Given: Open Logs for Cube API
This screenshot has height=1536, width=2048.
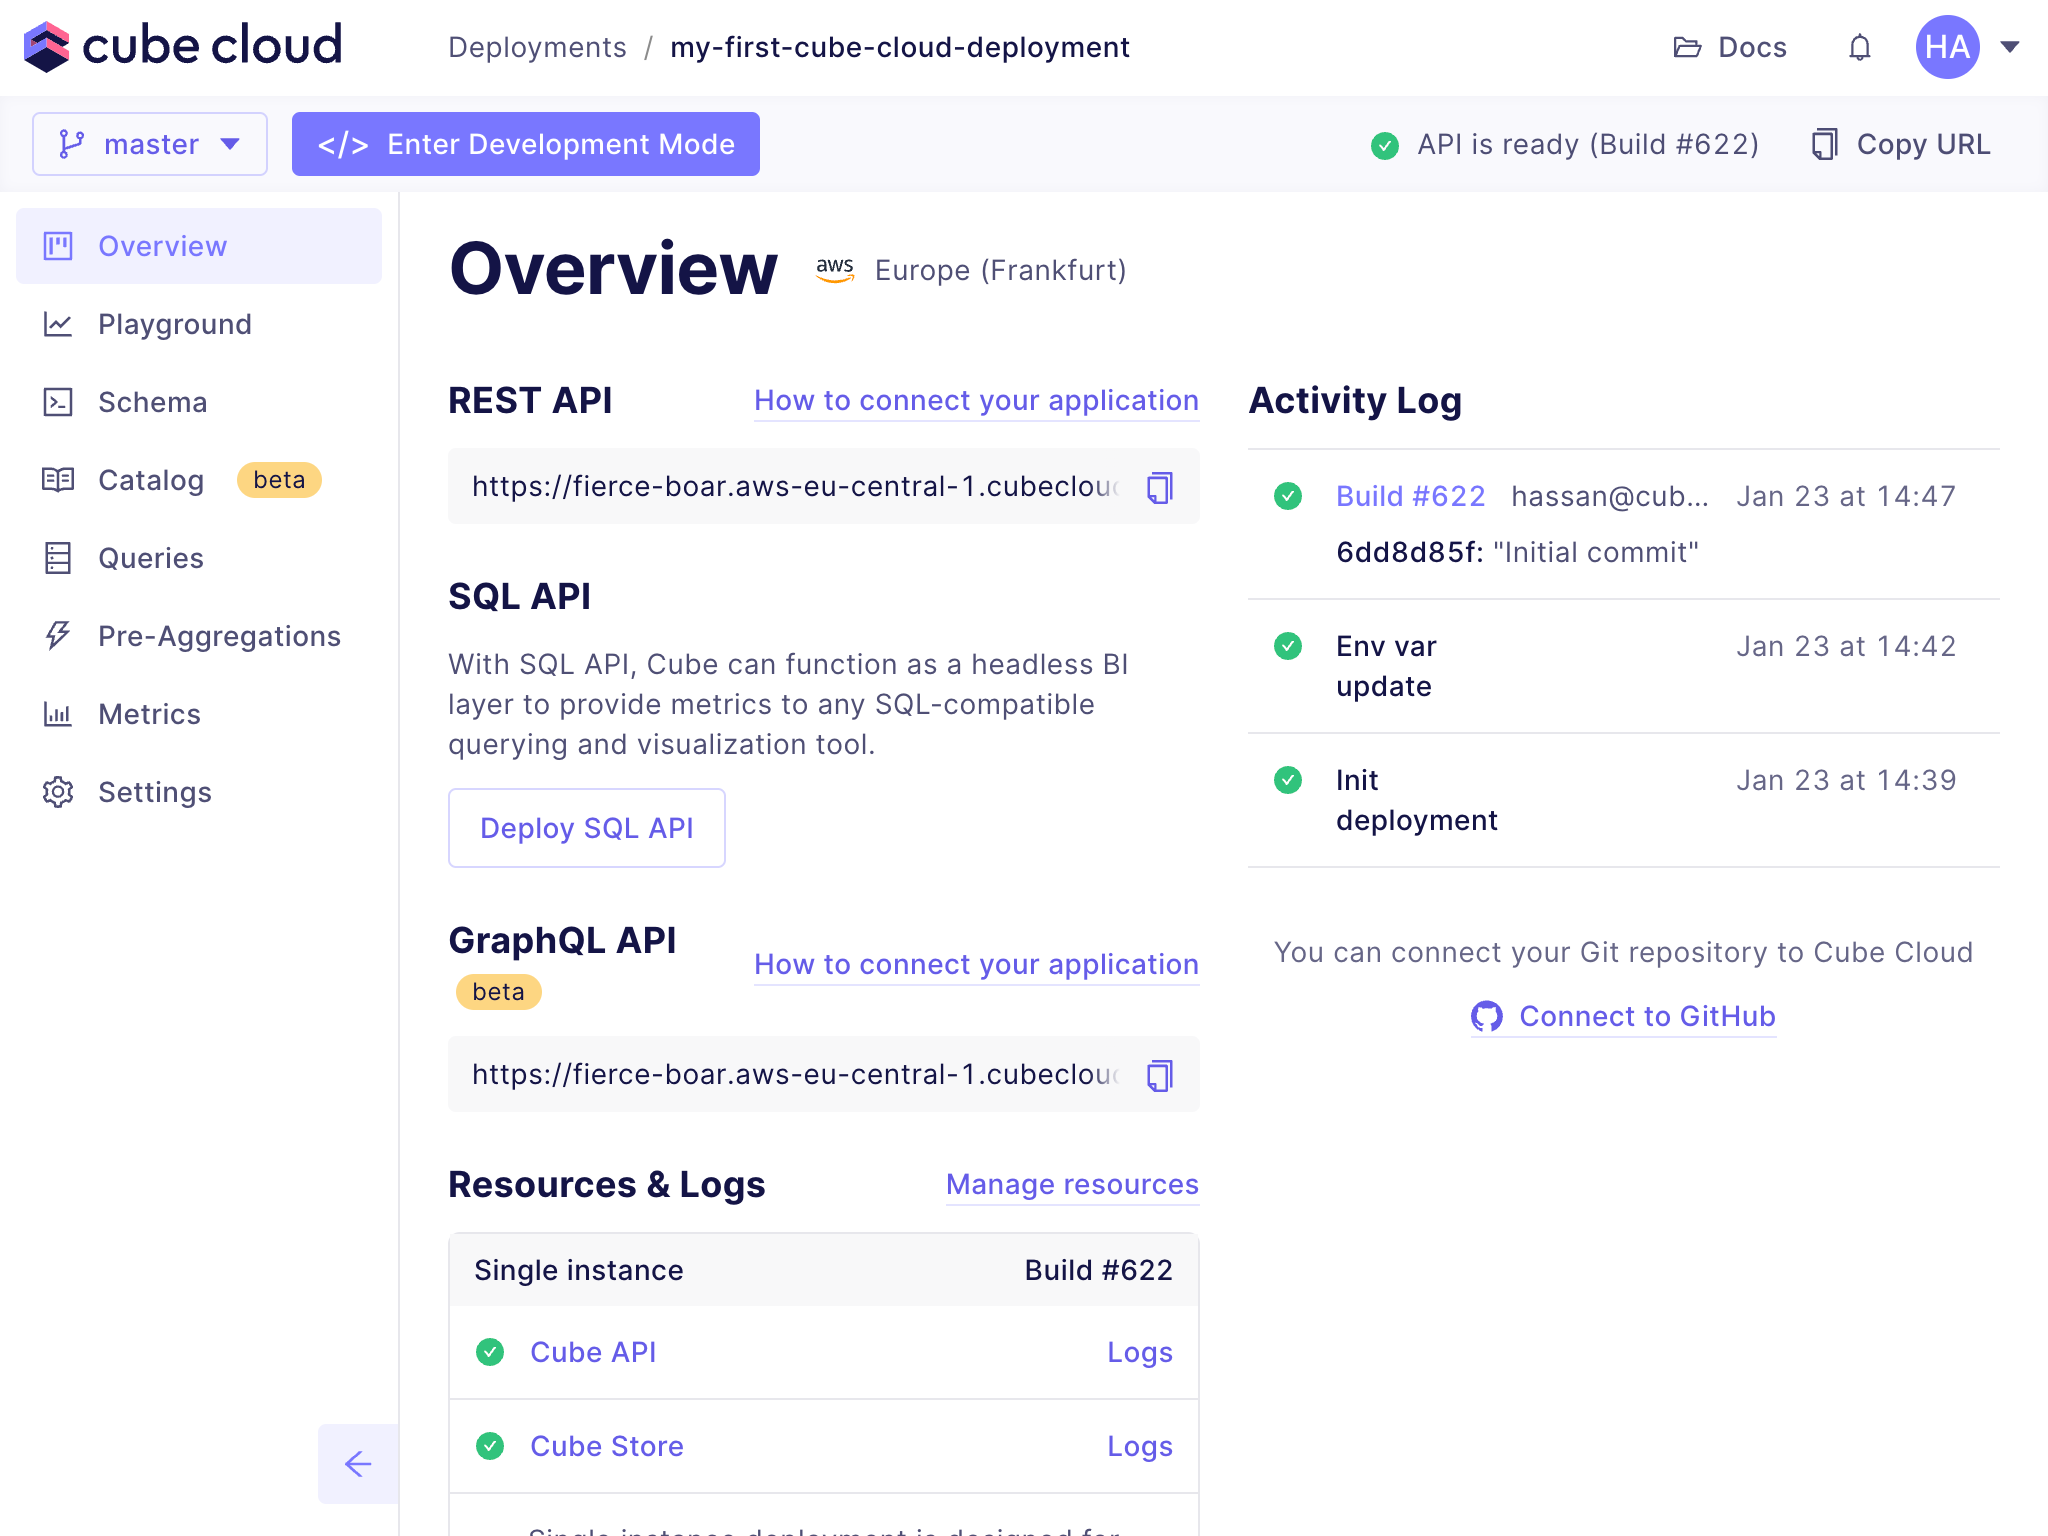Looking at the screenshot, I should 1140,1352.
